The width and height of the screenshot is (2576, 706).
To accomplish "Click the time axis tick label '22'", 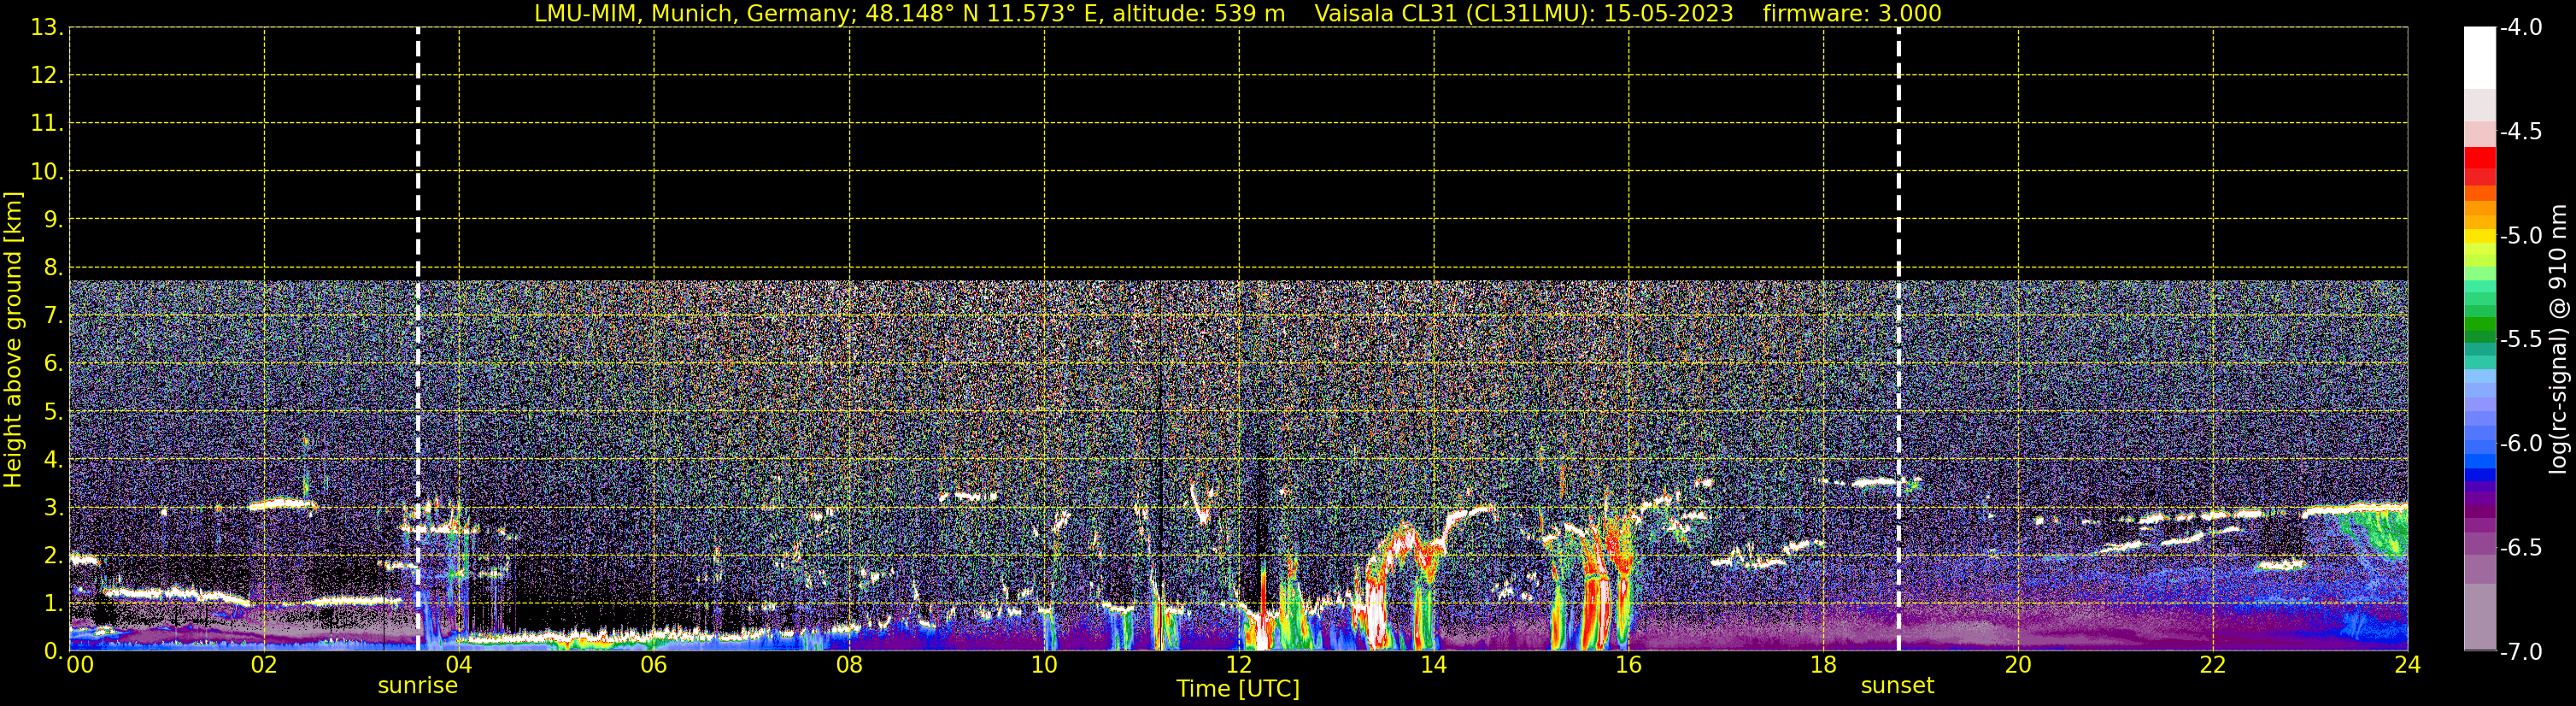I will pos(2213,666).
